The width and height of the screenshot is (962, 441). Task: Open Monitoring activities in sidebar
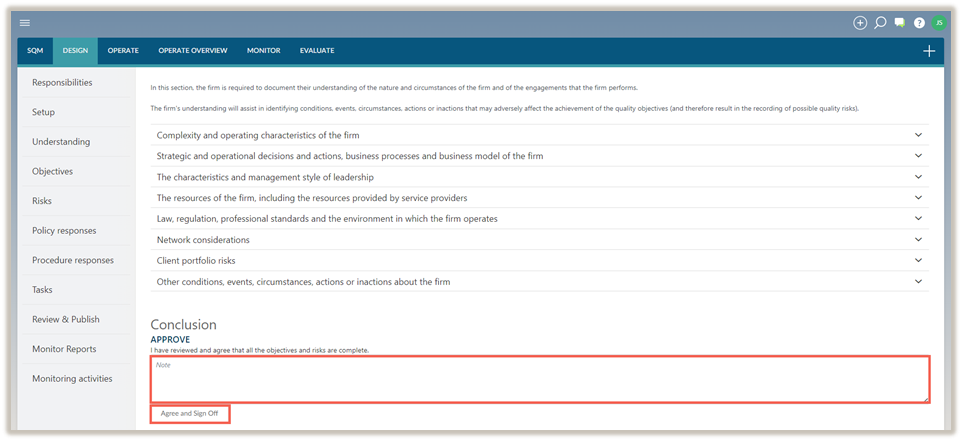pyautogui.click(x=72, y=379)
